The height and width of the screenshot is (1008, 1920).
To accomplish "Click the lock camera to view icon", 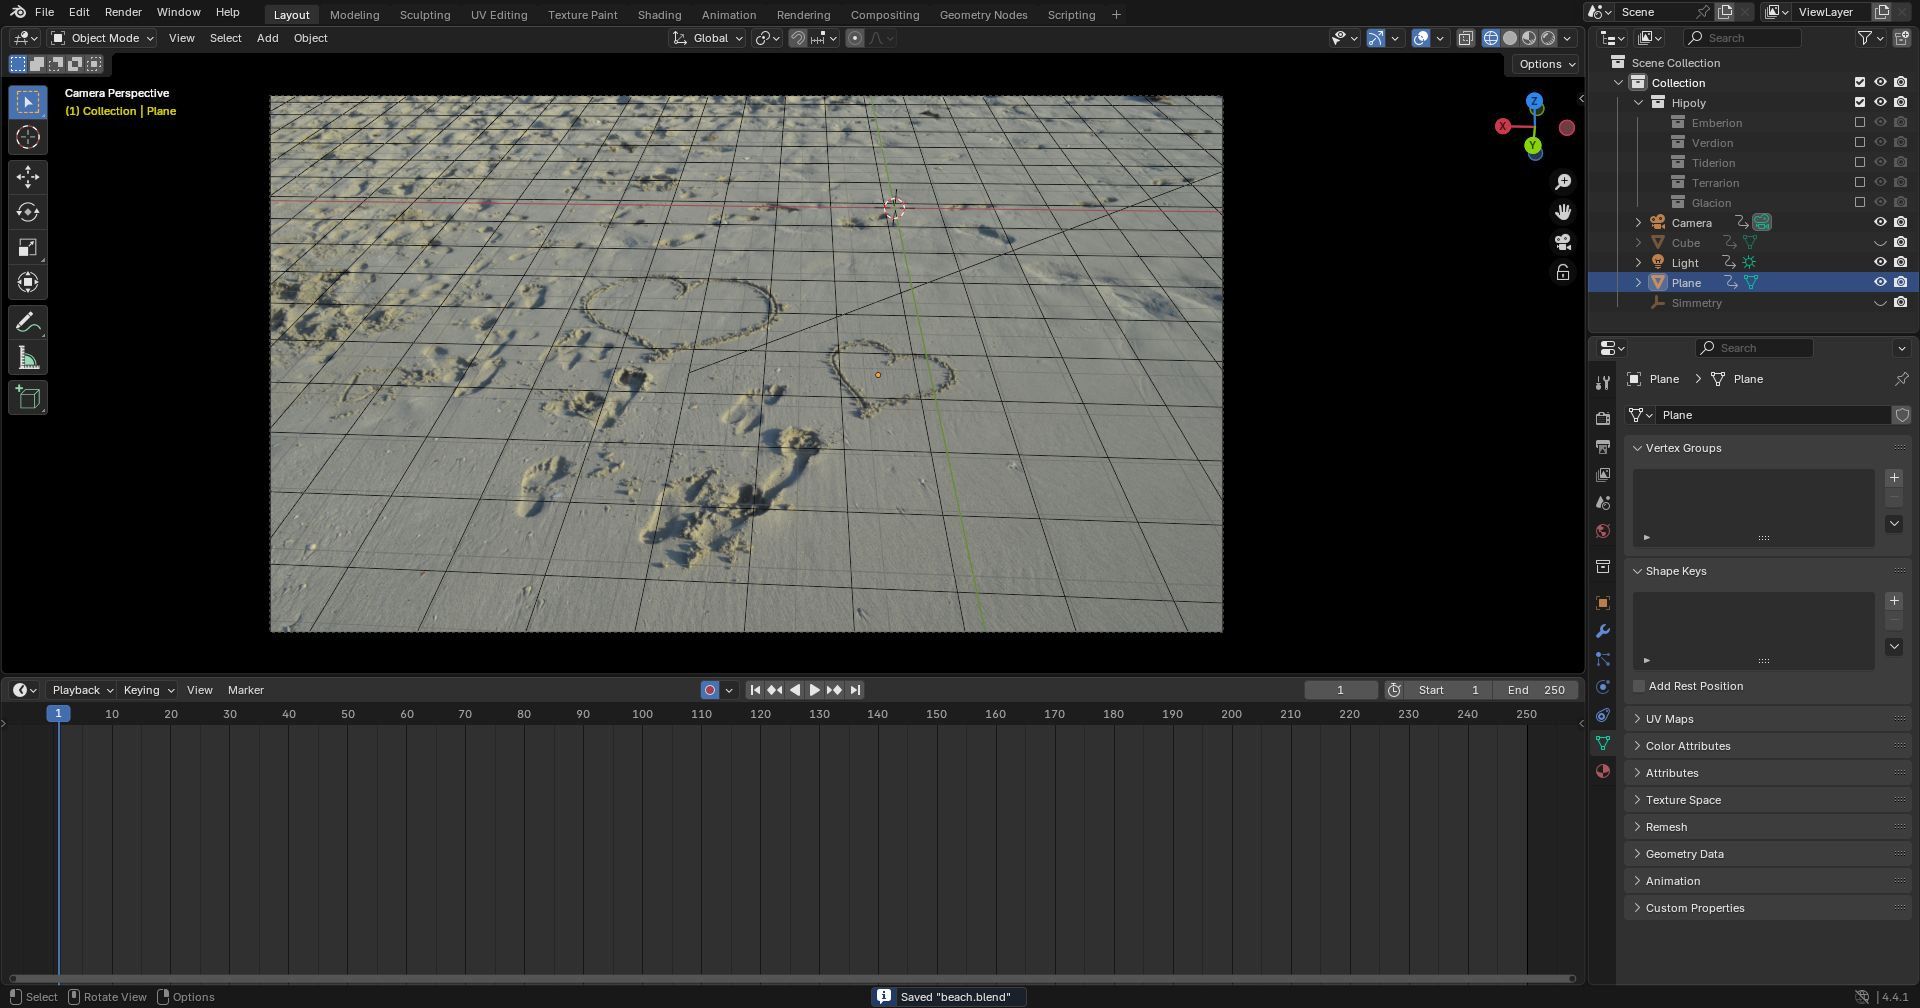I will (x=1563, y=272).
